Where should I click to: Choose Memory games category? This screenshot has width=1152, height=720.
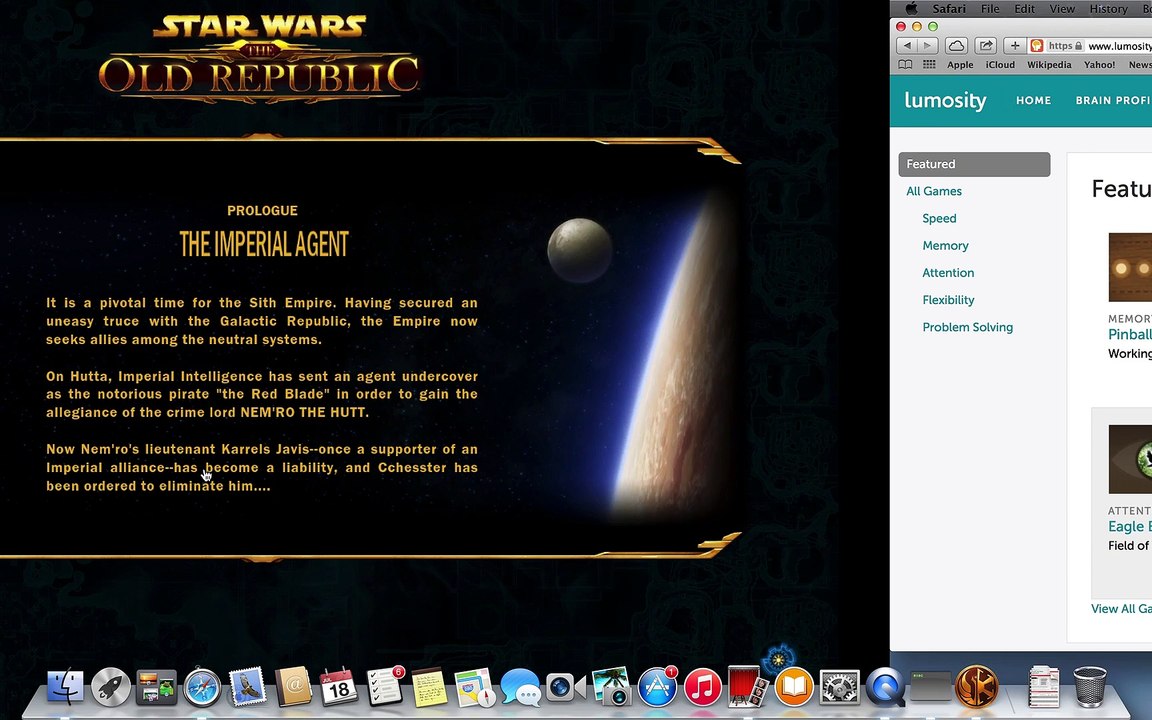(946, 245)
